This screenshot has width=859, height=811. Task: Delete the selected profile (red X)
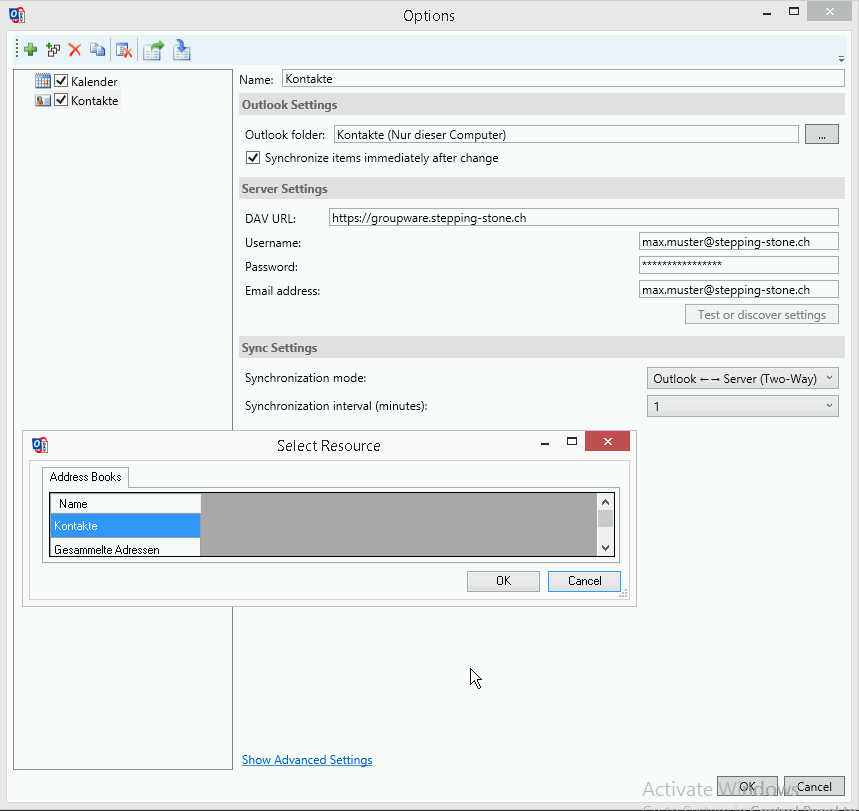click(74, 49)
